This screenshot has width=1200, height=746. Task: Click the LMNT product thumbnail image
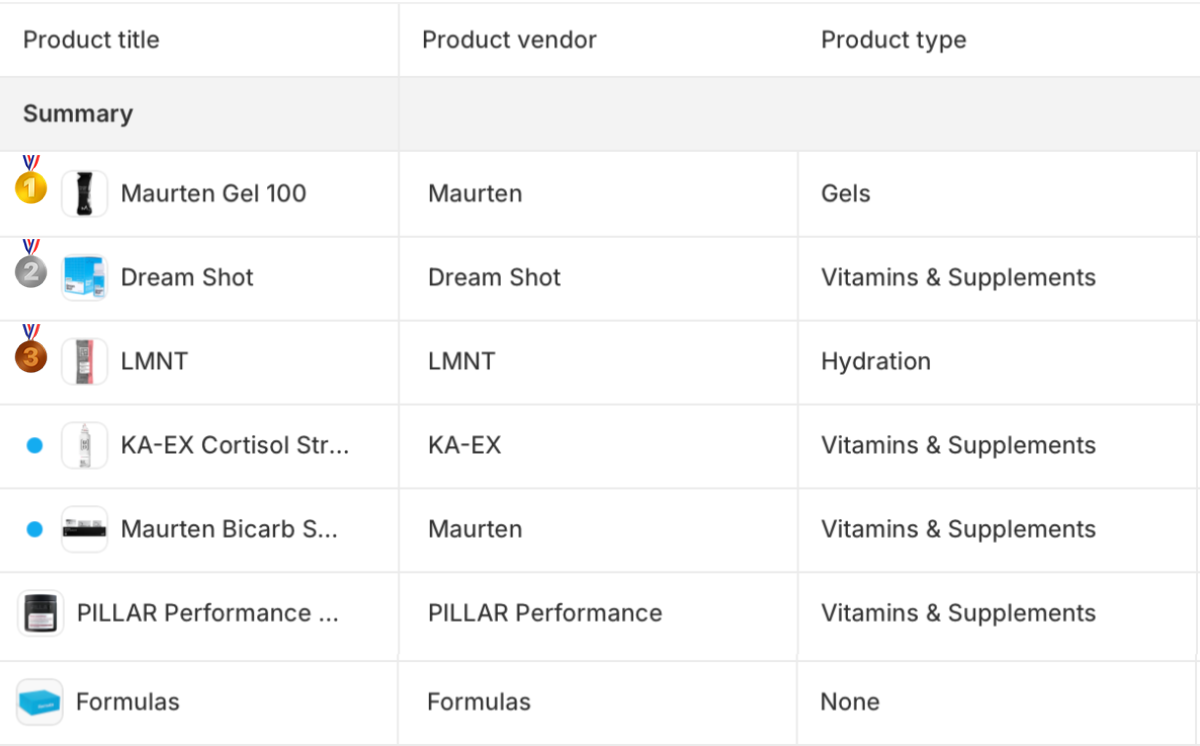pos(84,361)
